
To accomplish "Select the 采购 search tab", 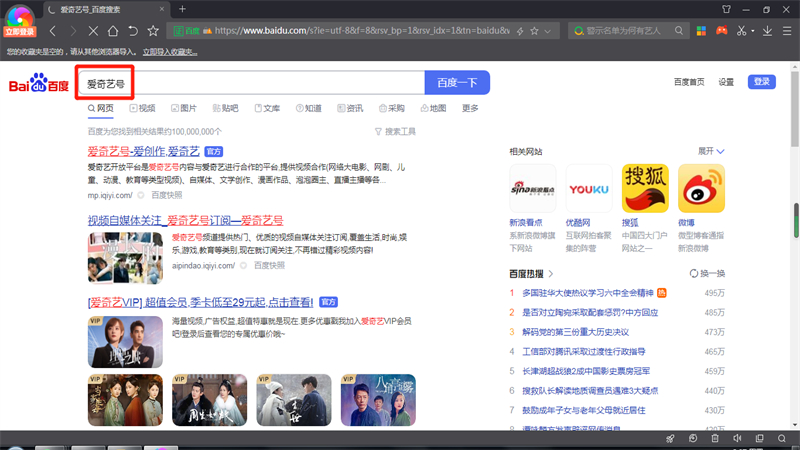I will (392, 108).
